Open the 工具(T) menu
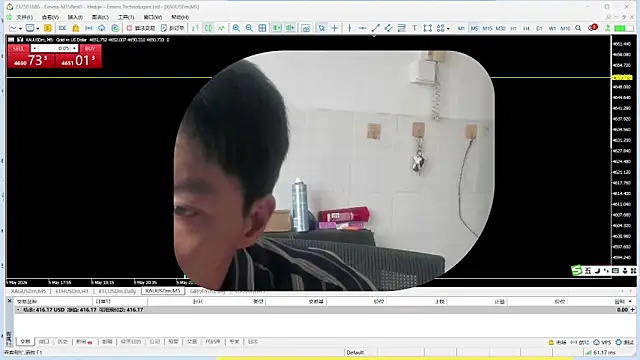 126,17
